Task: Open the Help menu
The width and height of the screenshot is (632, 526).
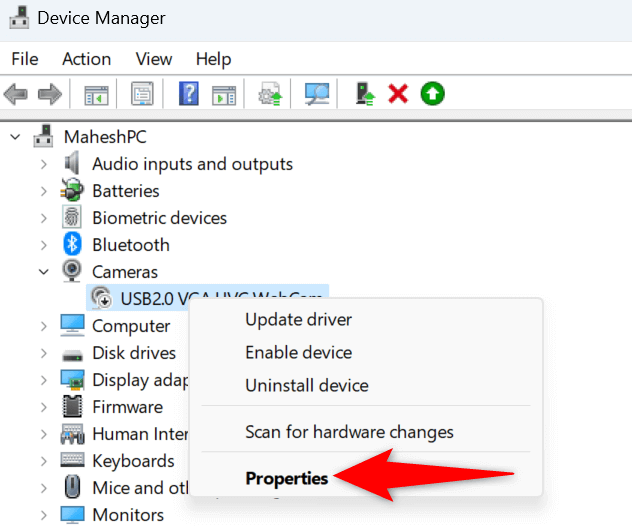Action: coord(213,60)
